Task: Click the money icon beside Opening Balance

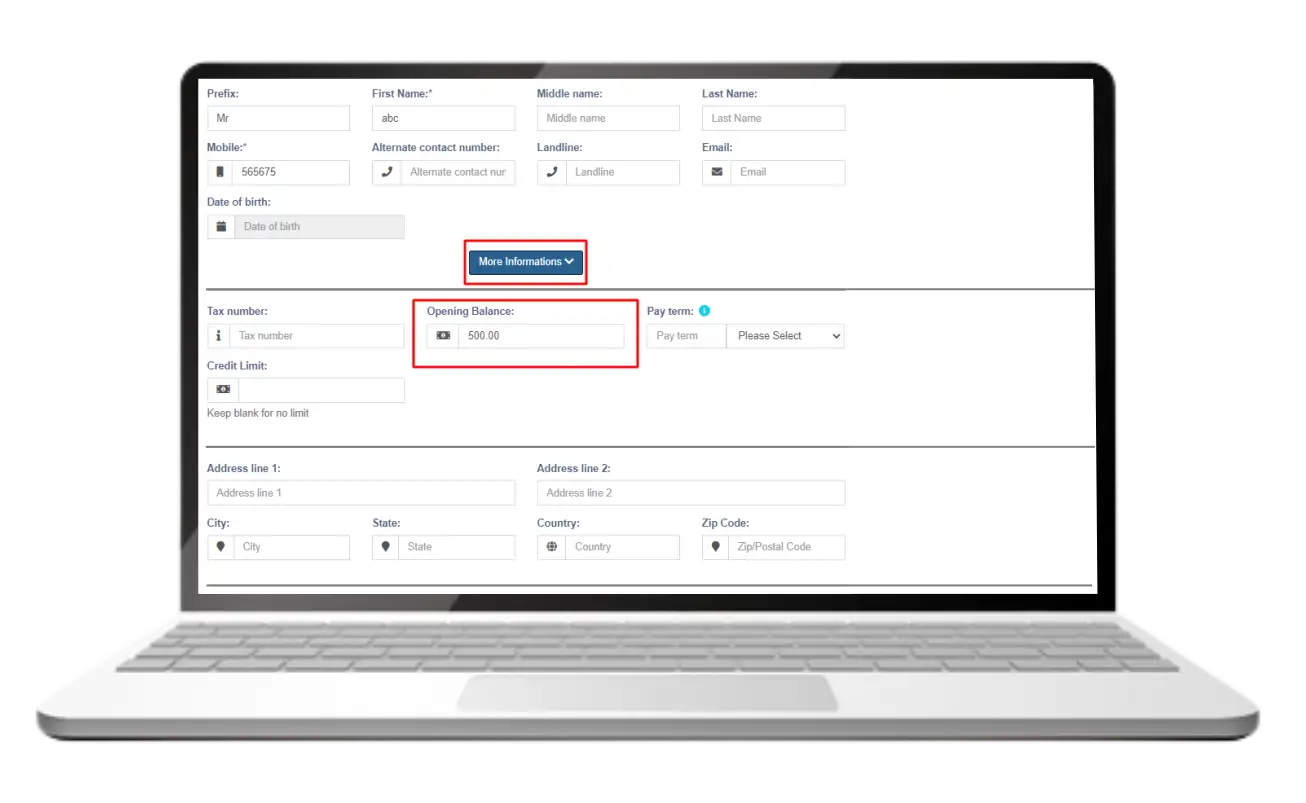Action: (443, 336)
